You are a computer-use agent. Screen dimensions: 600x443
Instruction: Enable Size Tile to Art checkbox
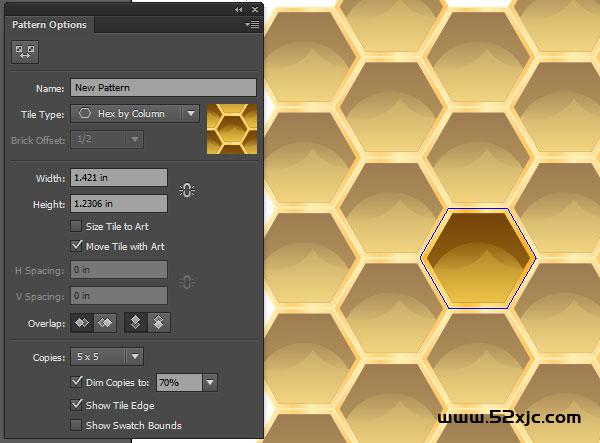tap(78, 227)
